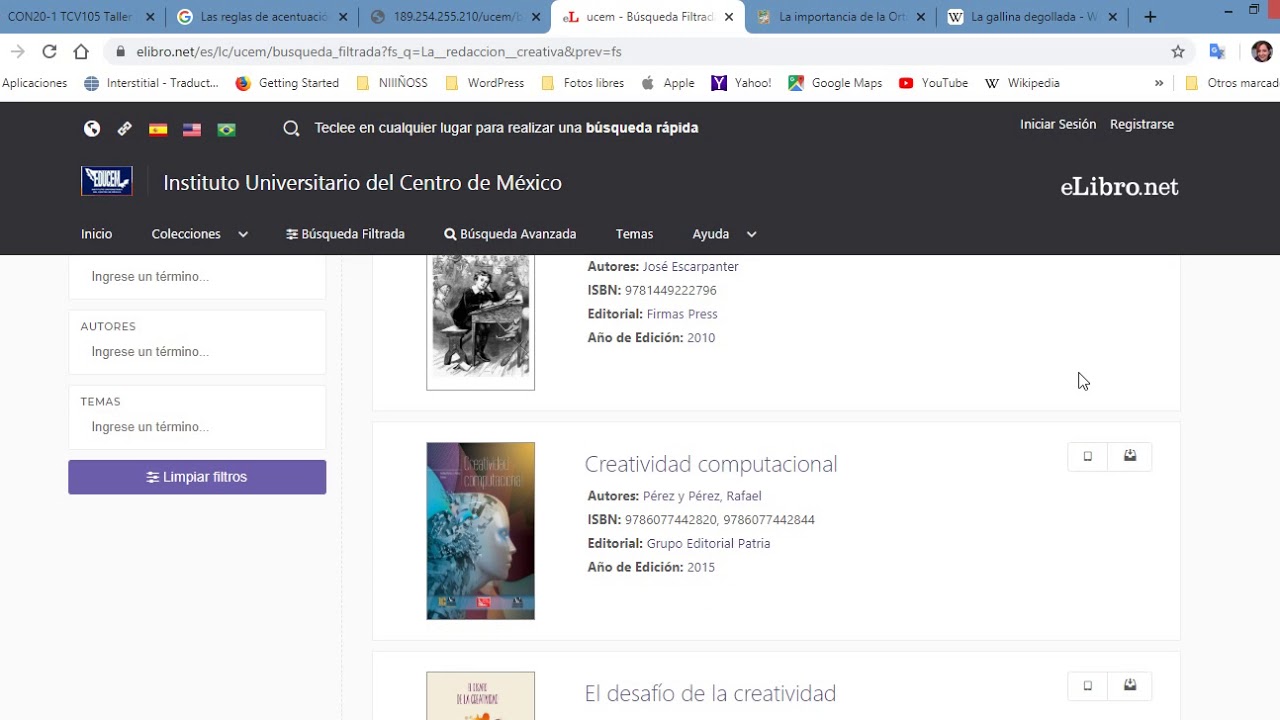Open the Yahoo! bookmark
Screen dimensions: 1280x720
(741, 83)
